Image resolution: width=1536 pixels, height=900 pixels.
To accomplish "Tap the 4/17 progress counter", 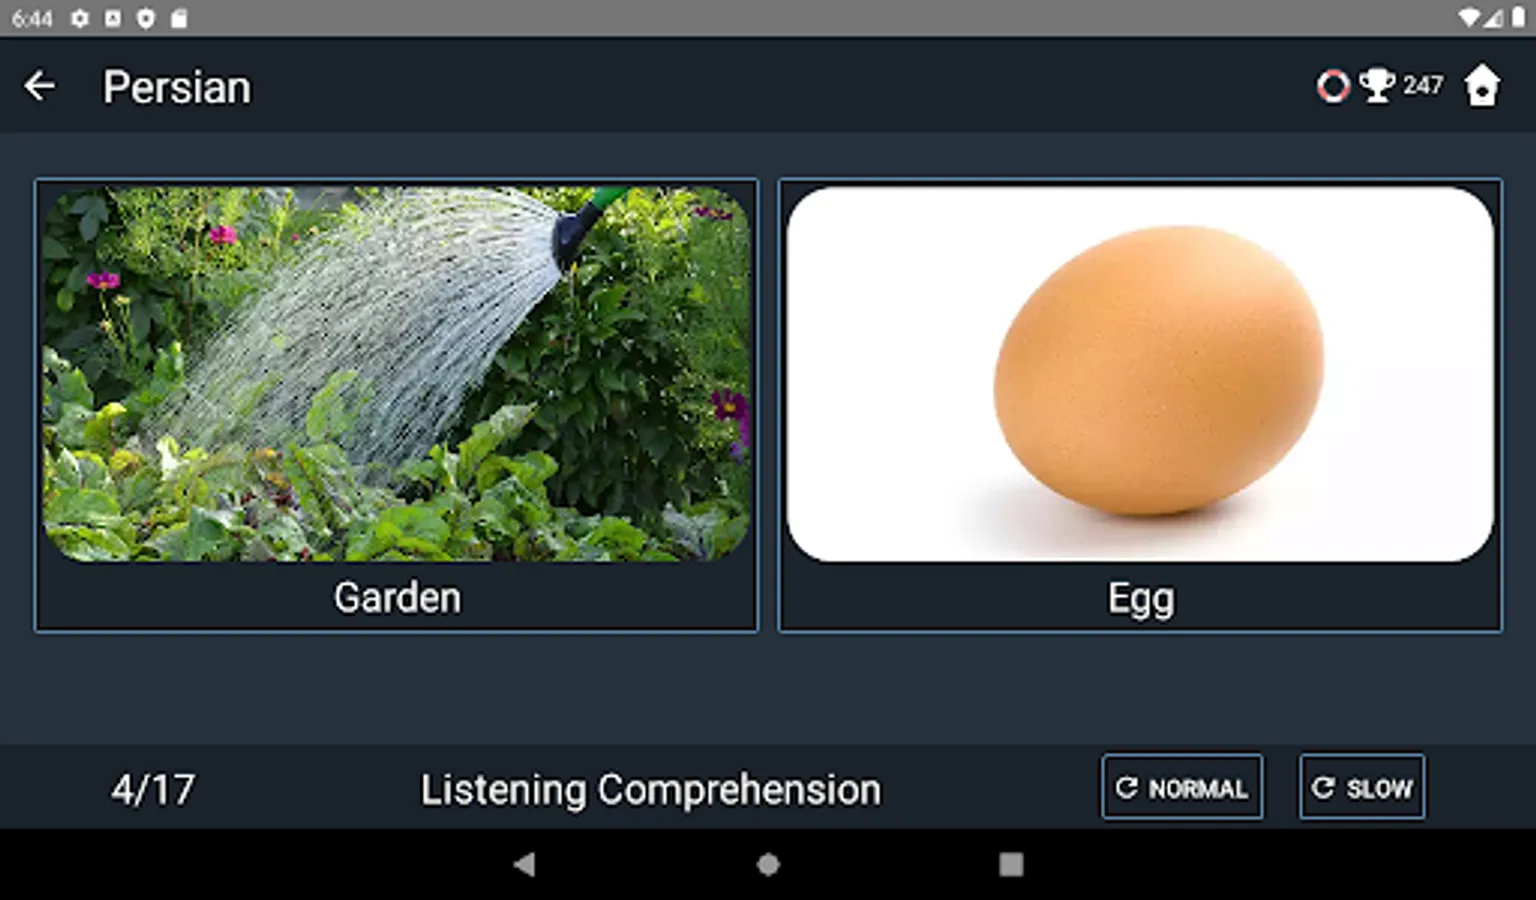I will [x=153, y=790].
